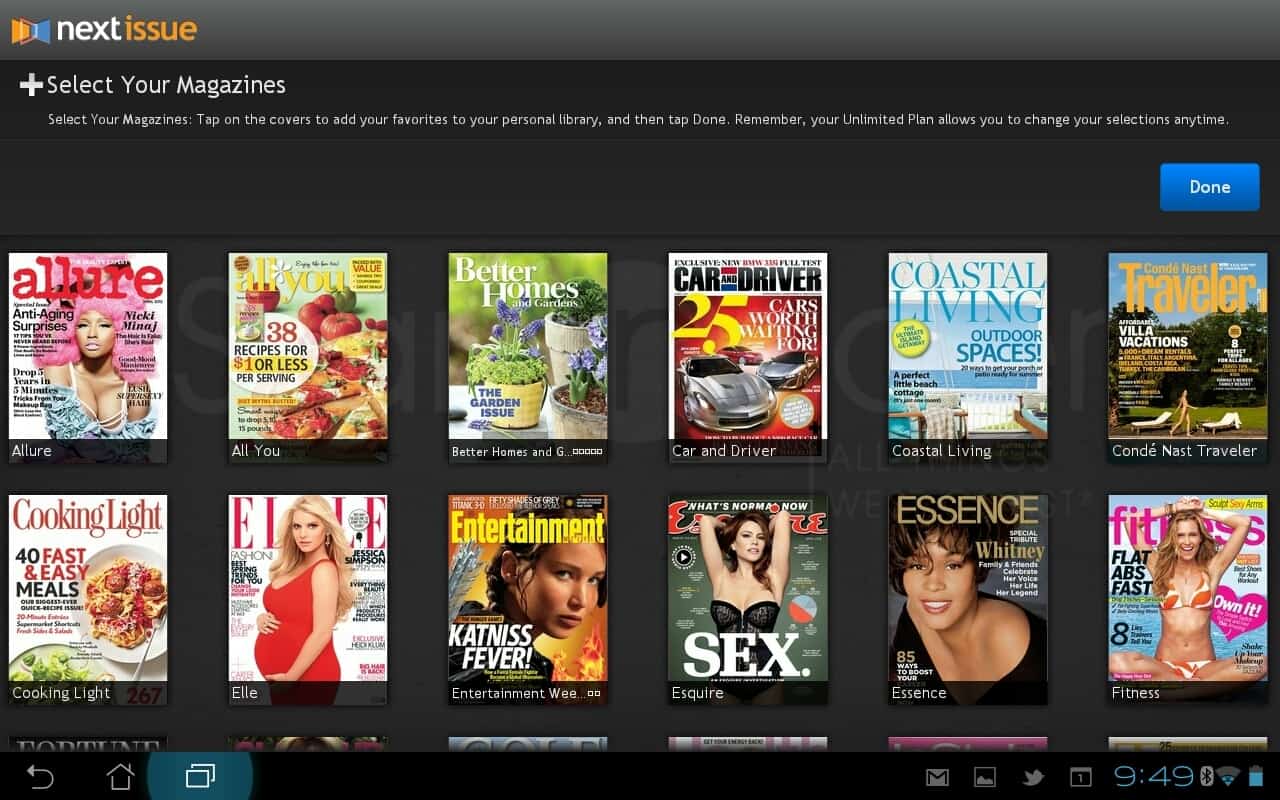The height and width of the screenshot is (800, 1280).
Task: Tap the Done button
Action: (1209, 187)
